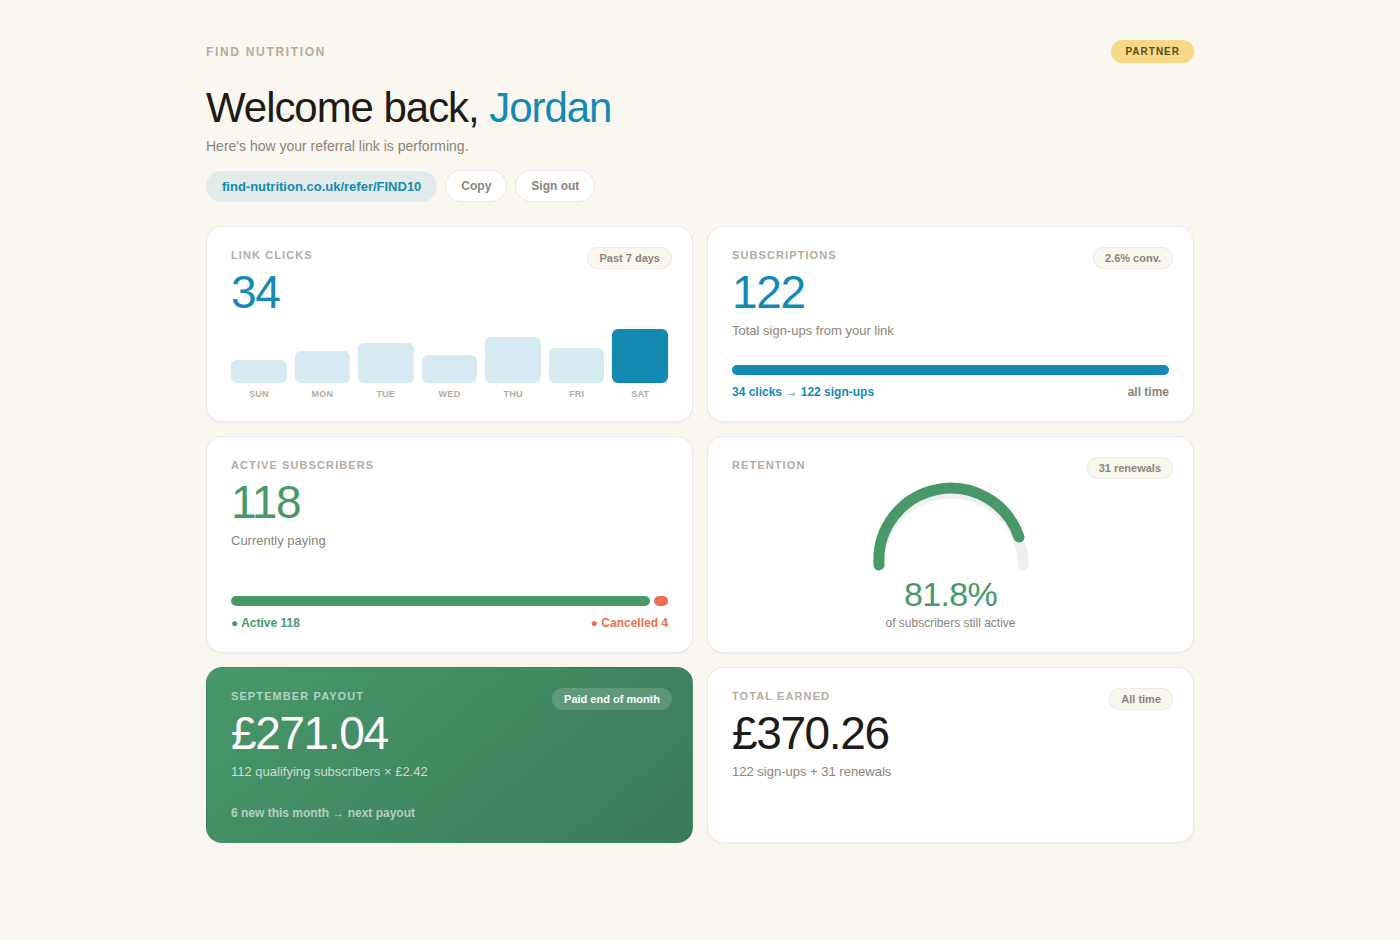This screenshot has width=1400, height=940.
Task: Click the 2.6% conv. badge
Action: coord(1132,258)
